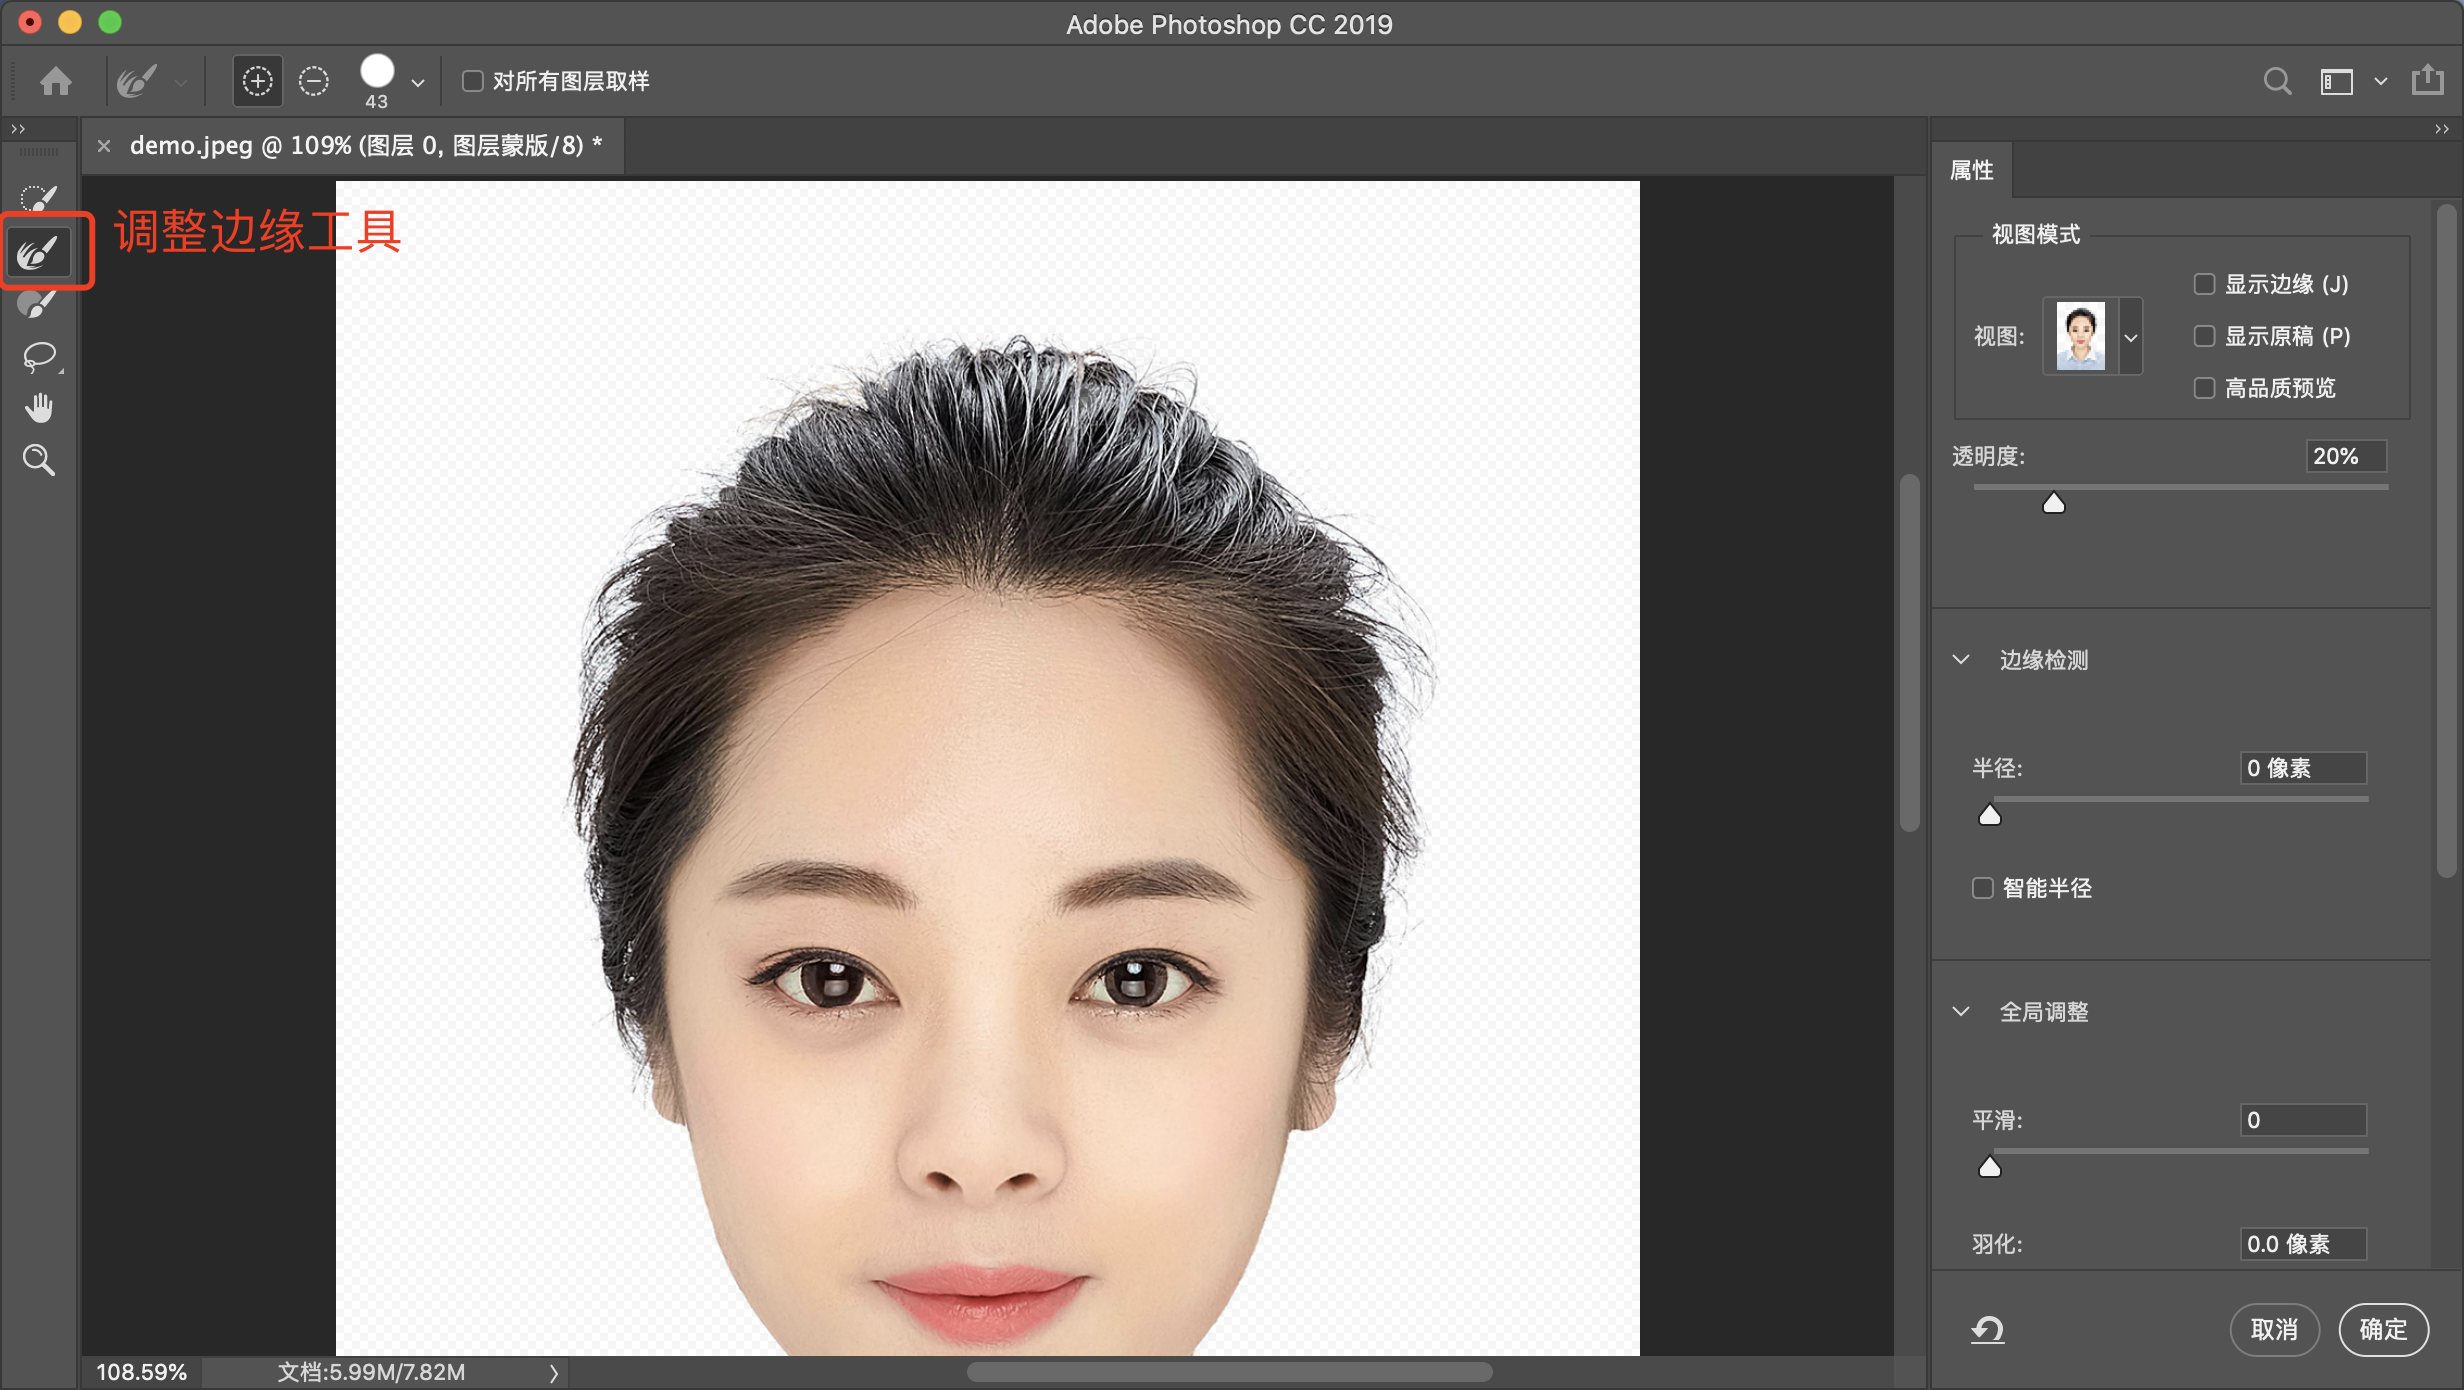Click the macOS yellow minimize button
2464x1390 pixels.
click(x=70, y=22)
